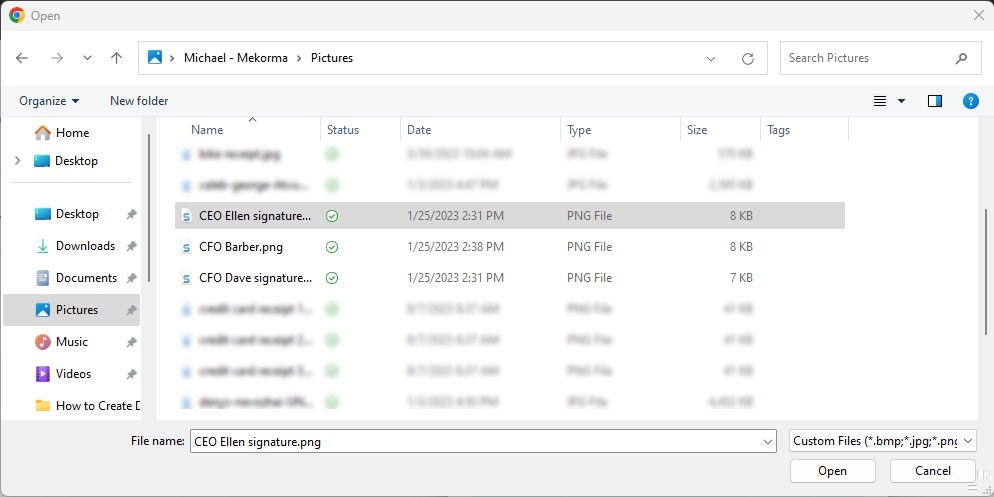Expand address bar history dropdown

[x=711, y=58]
